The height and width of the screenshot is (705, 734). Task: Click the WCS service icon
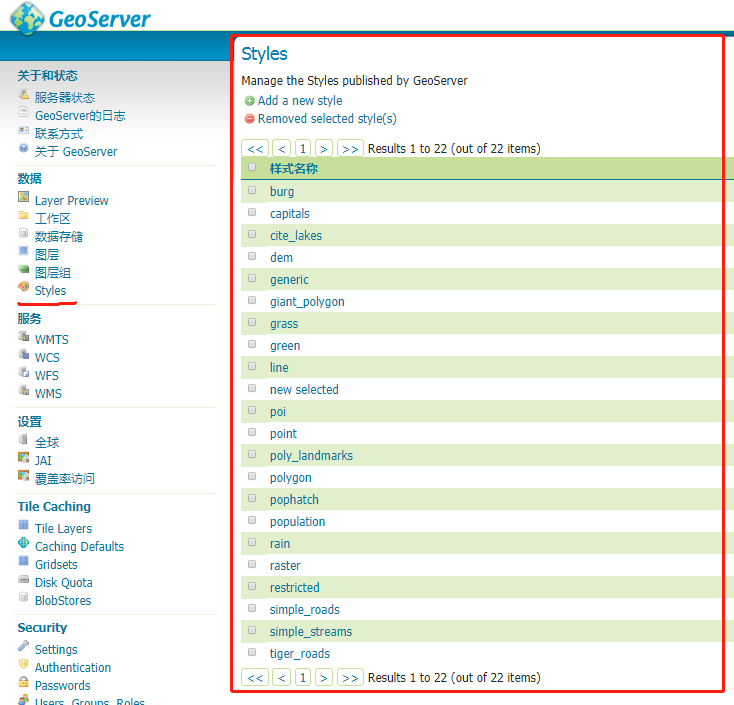pos(23,353)
